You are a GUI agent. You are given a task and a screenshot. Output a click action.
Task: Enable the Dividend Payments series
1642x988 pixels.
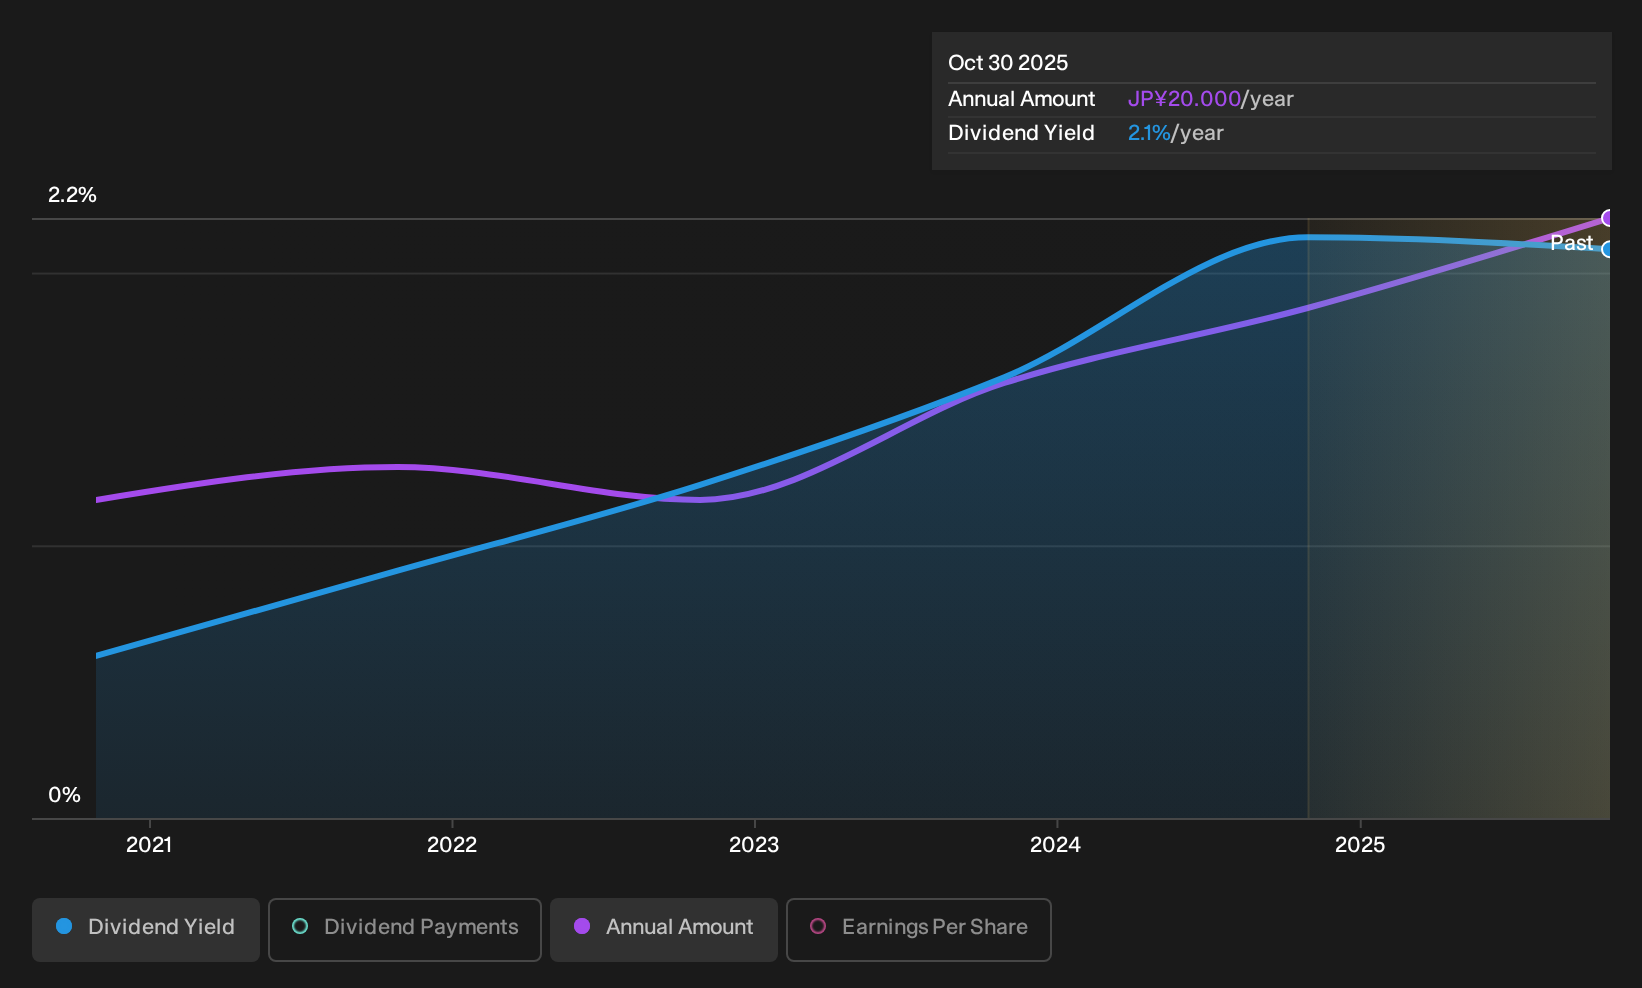405,929
